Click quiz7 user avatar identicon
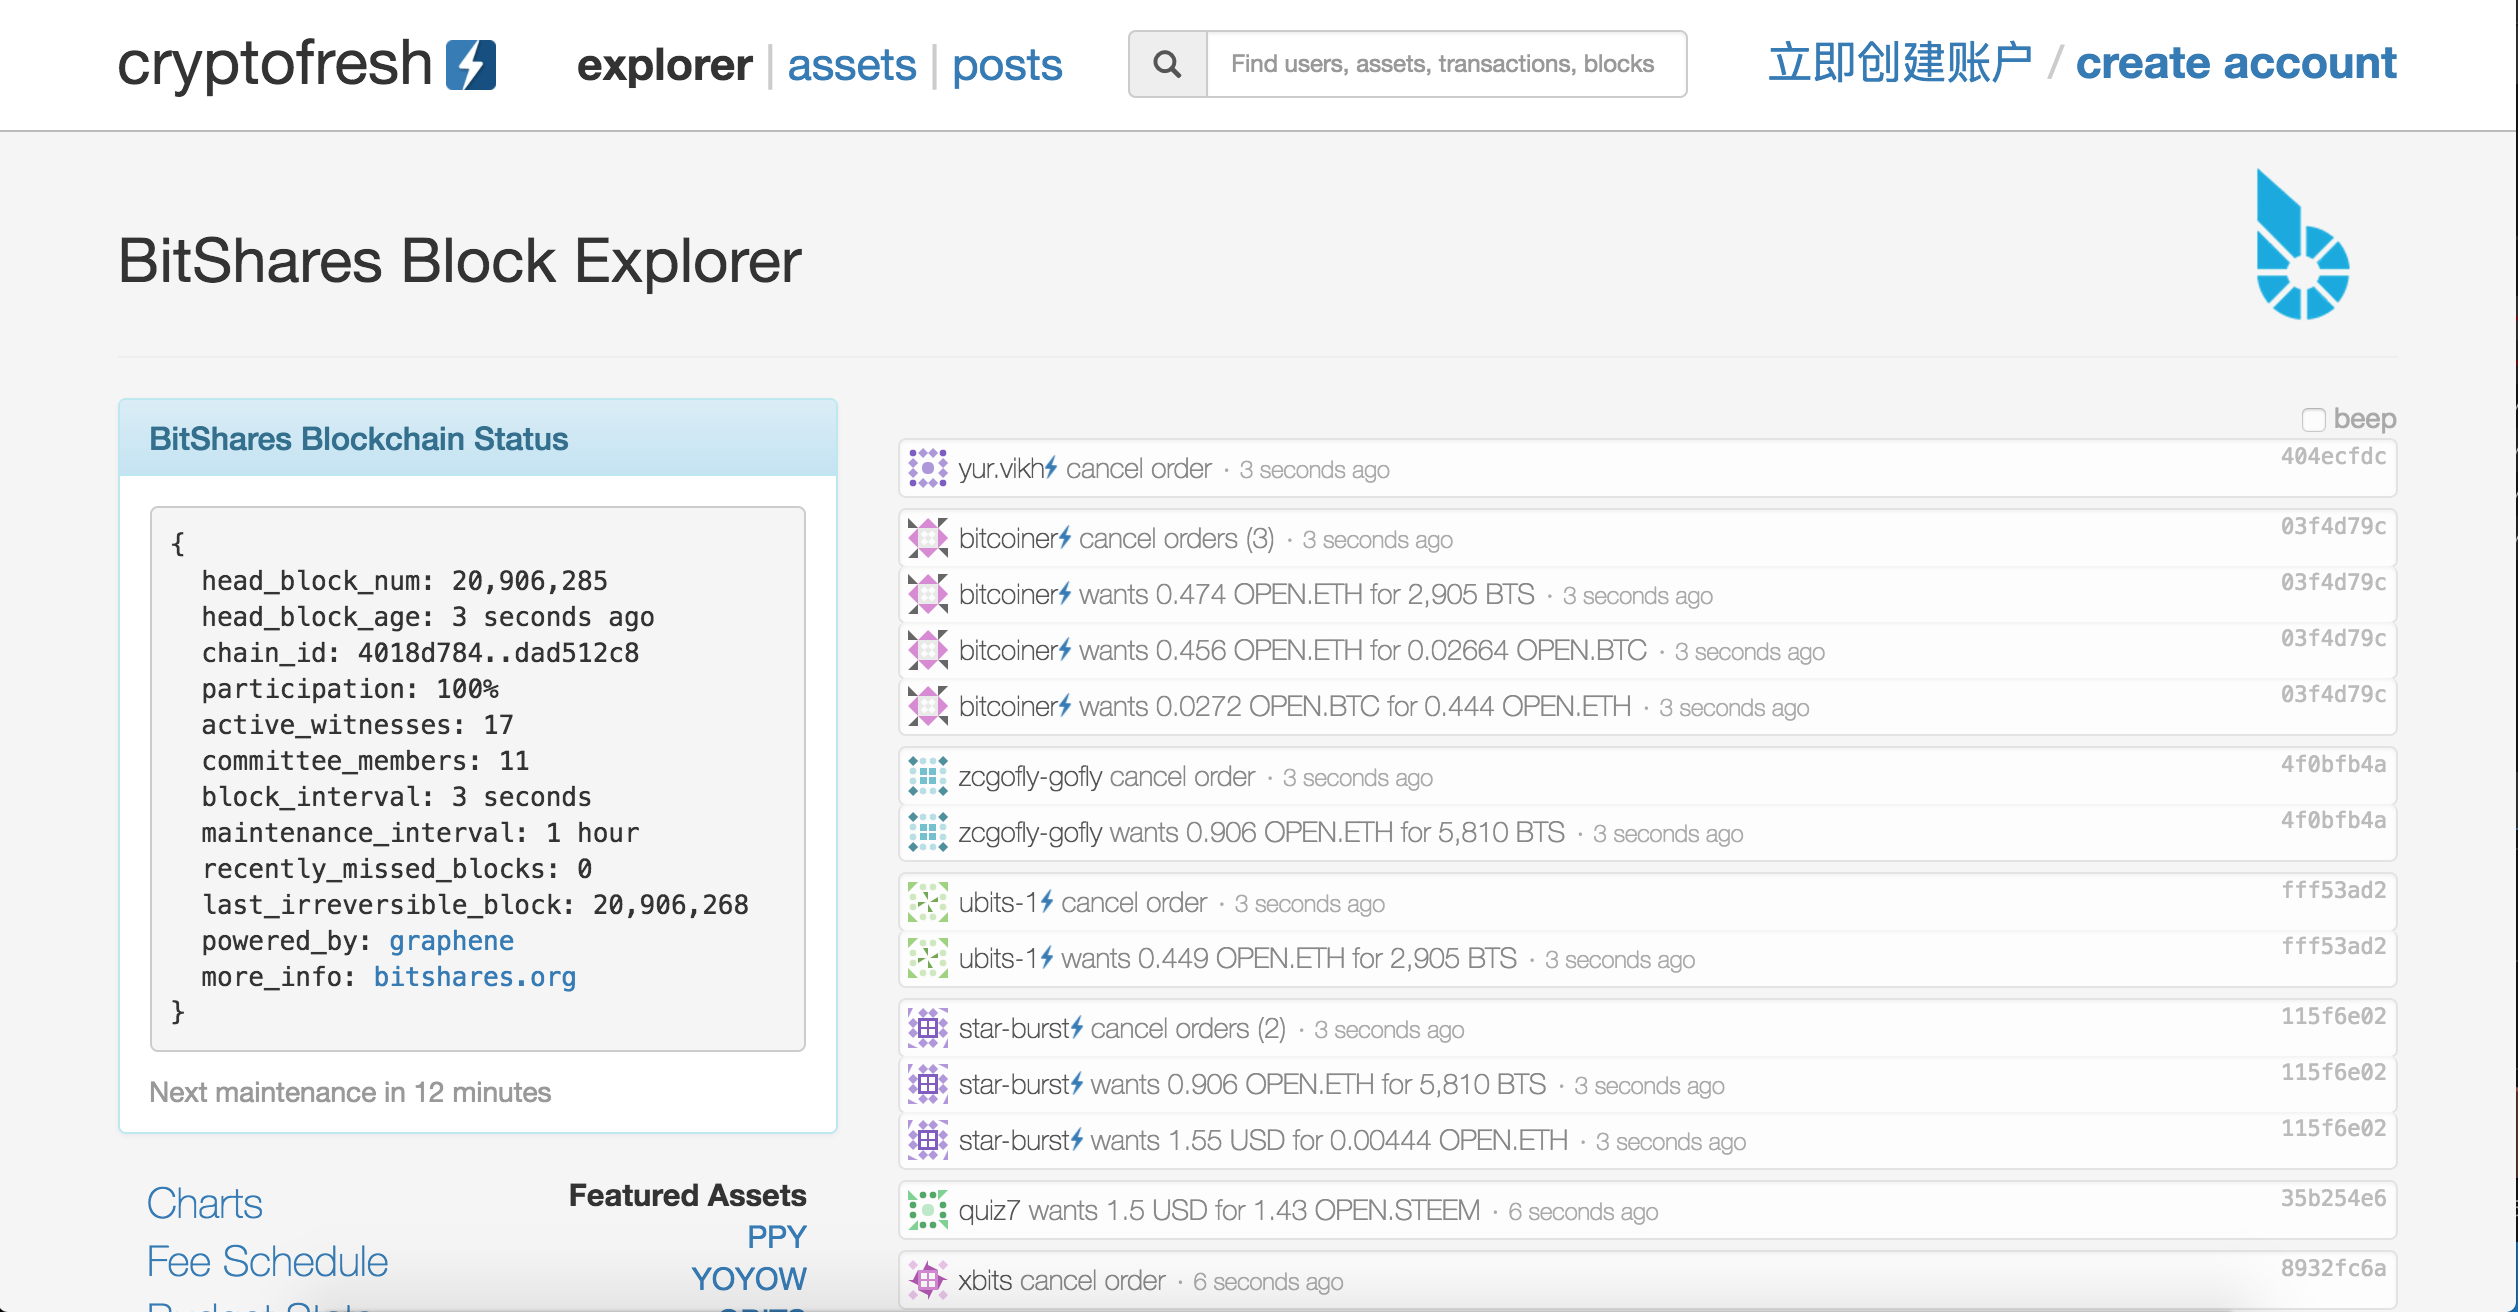Screen dimensions: 2518x1312 pos(927,1210)
